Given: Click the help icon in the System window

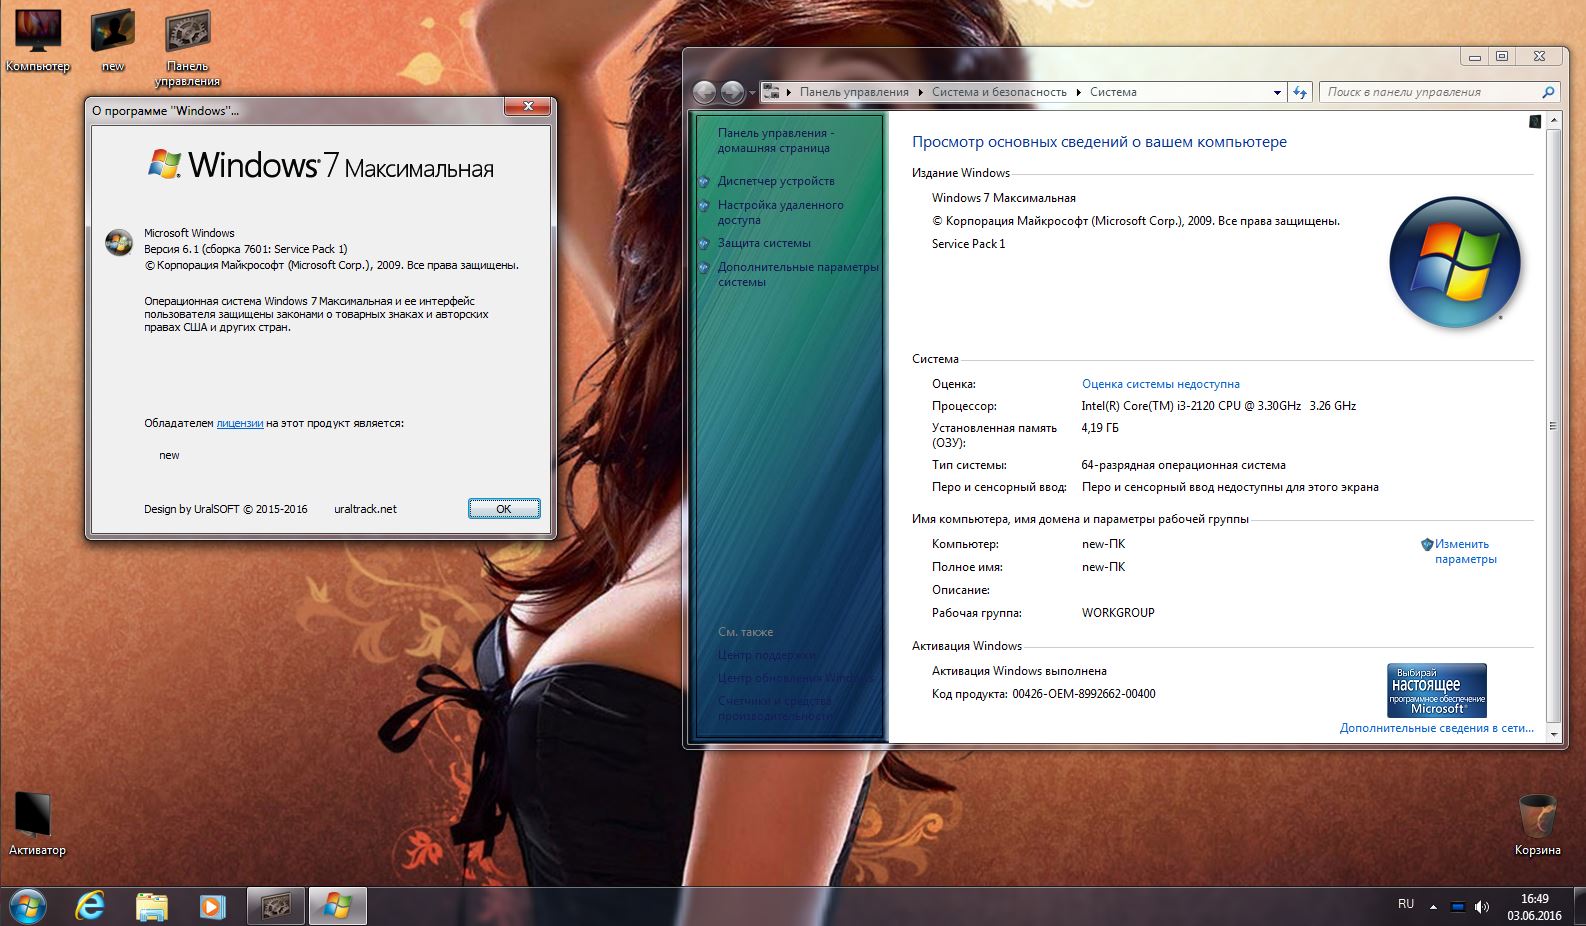Looking at the screenshot, I should tap(1535, 121).
